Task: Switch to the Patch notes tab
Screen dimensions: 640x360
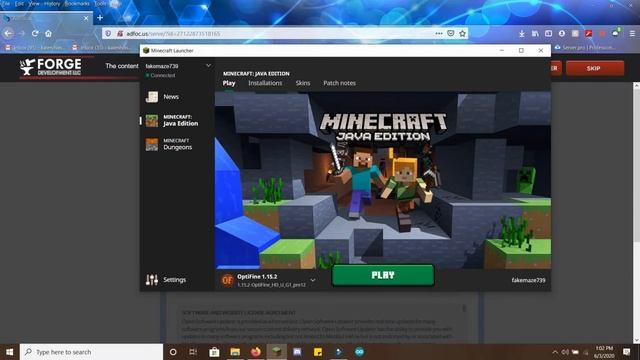Action: click(x=339, y=83)
